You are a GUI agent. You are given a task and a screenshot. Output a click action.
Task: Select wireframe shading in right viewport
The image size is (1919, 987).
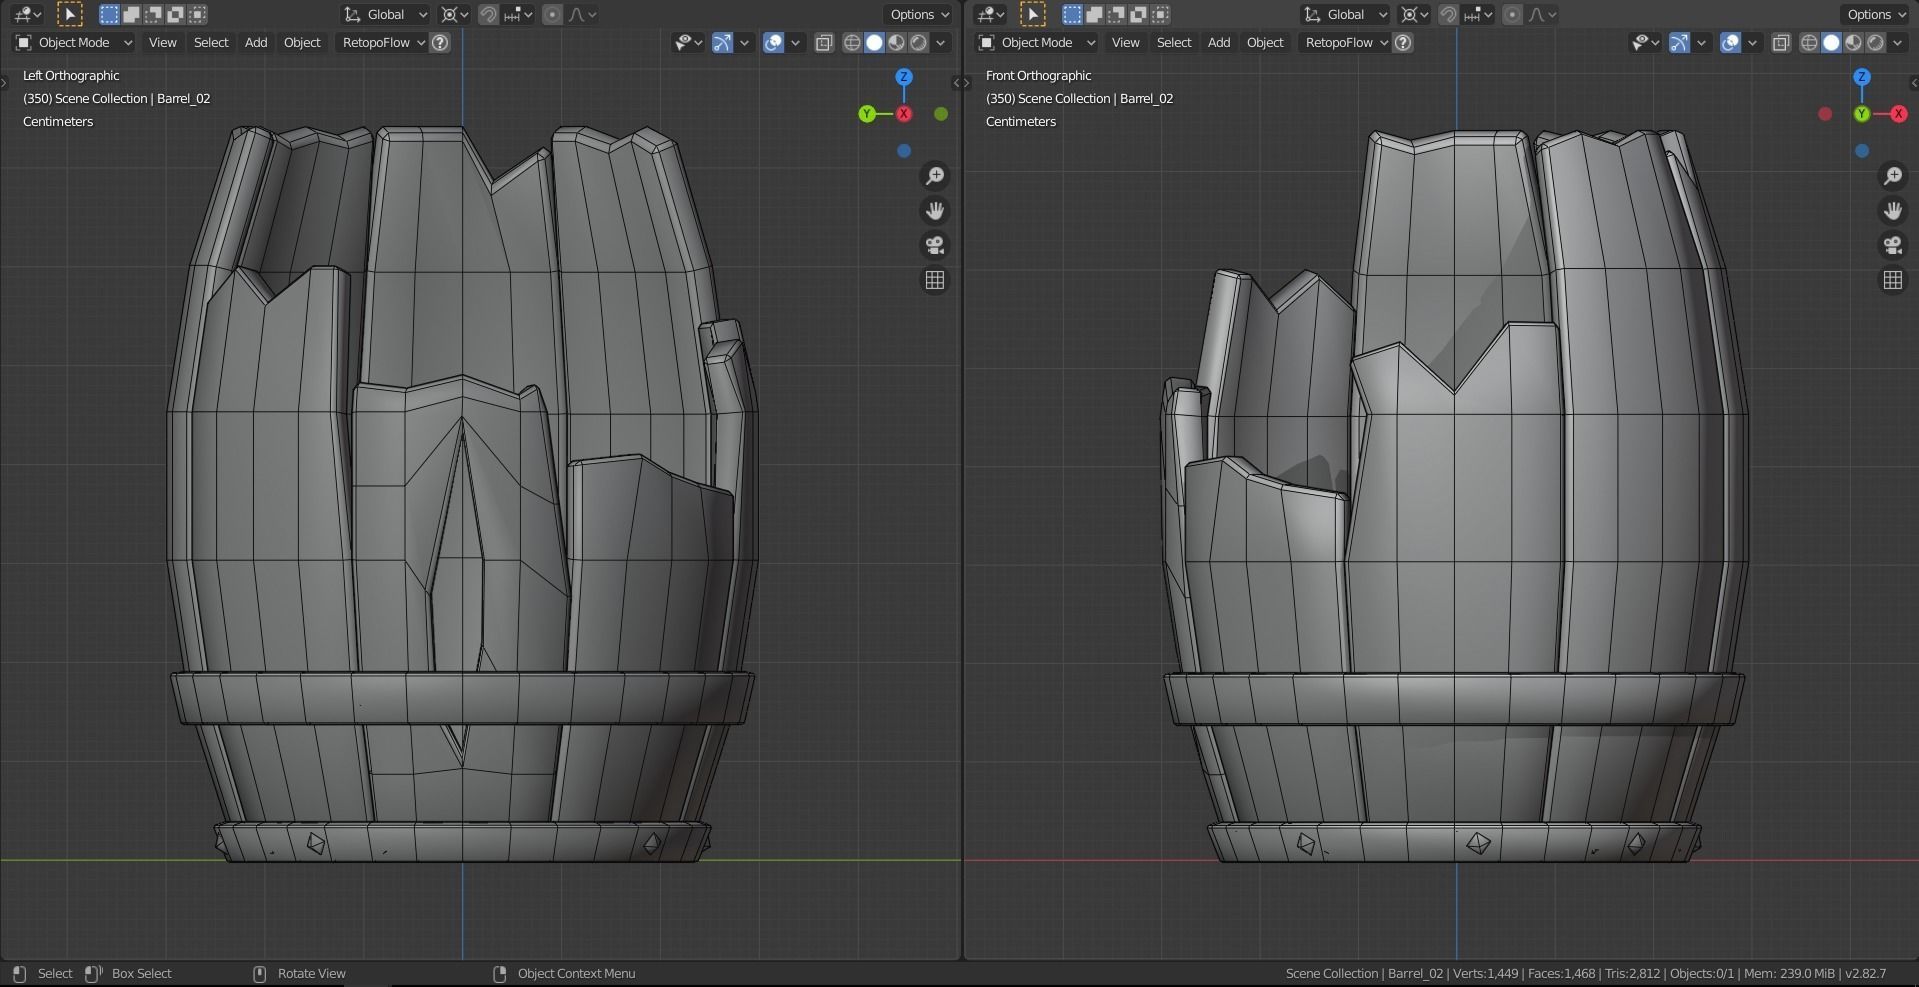point(1809,42)
